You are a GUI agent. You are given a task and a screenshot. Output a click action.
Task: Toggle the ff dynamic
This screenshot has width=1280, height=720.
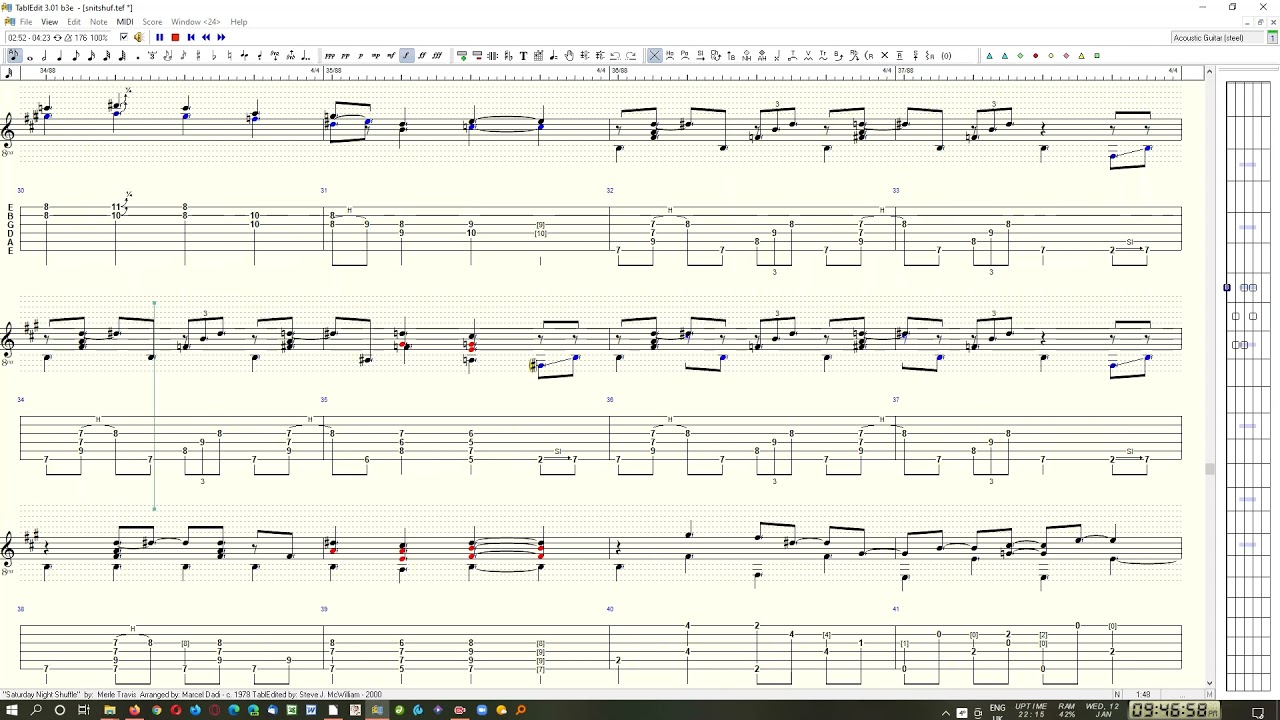click(422, 56)
